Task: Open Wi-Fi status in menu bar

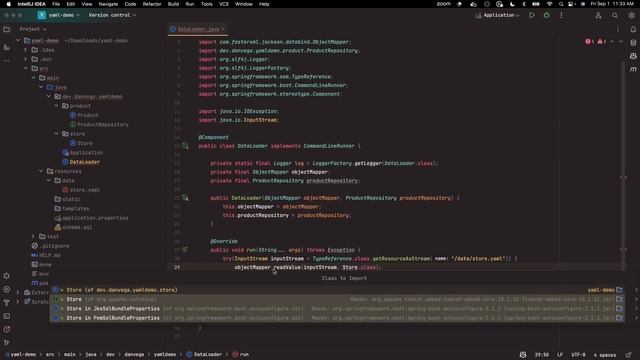Action: coord(549,4)
